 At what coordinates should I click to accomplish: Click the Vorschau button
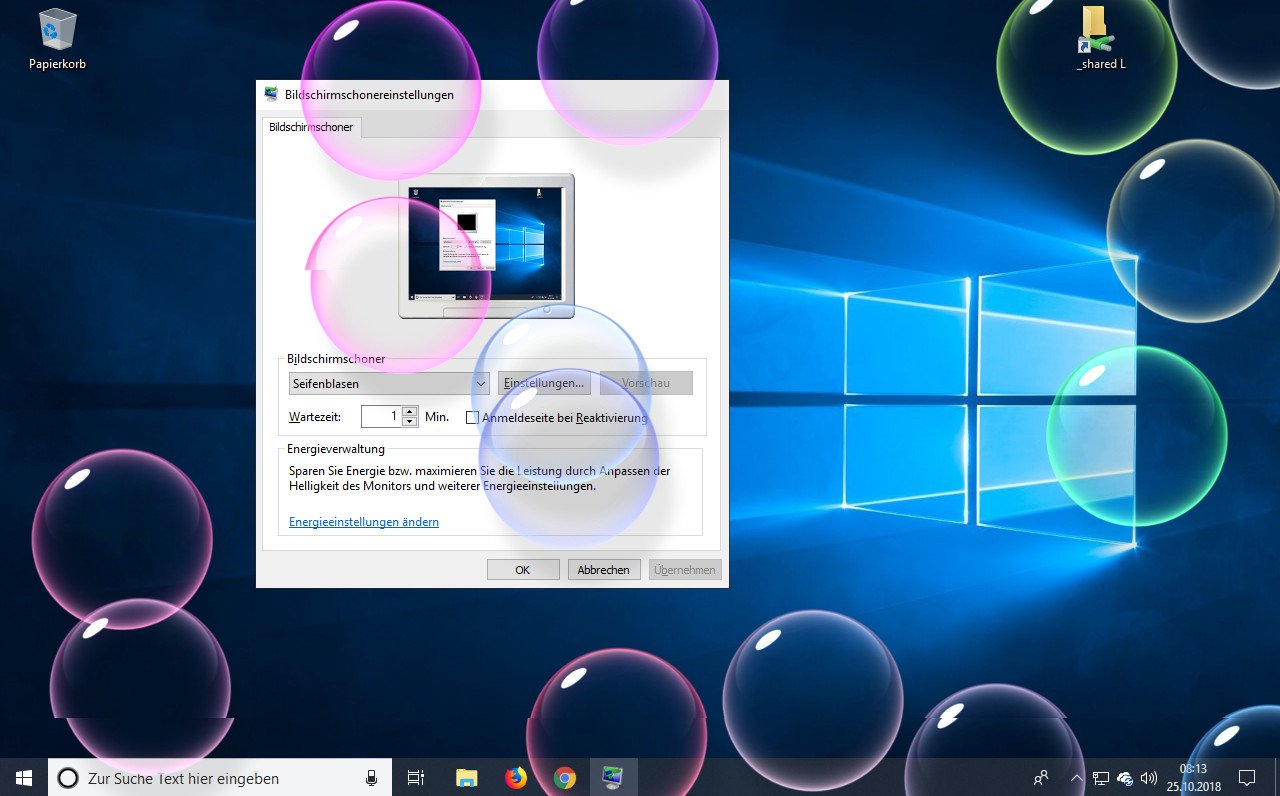pyautogui.click(x=646, y=383)
